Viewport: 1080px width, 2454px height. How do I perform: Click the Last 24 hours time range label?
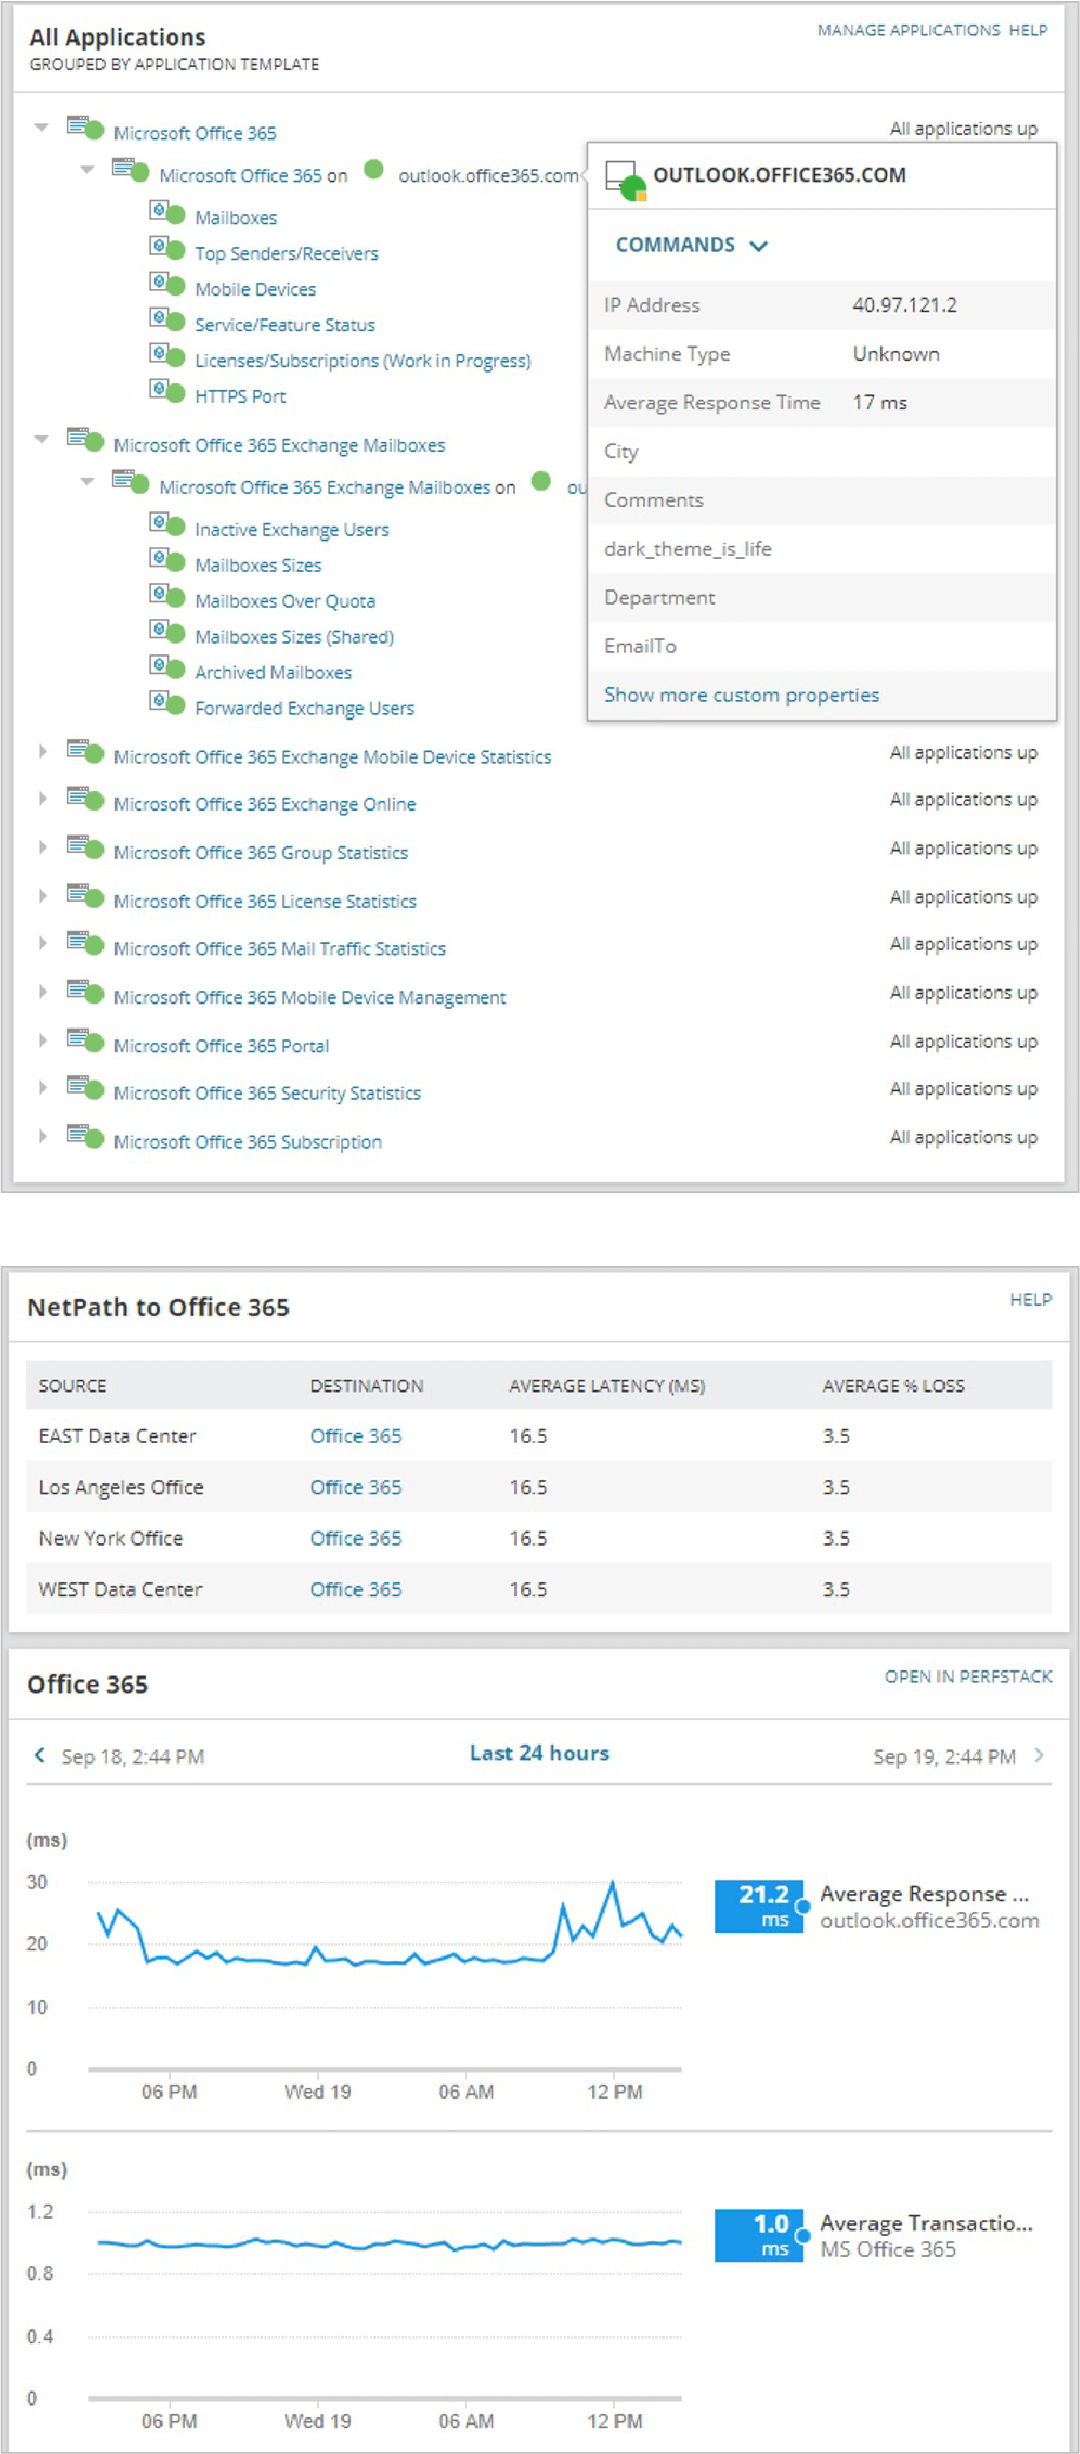[x=540, y=1753]
